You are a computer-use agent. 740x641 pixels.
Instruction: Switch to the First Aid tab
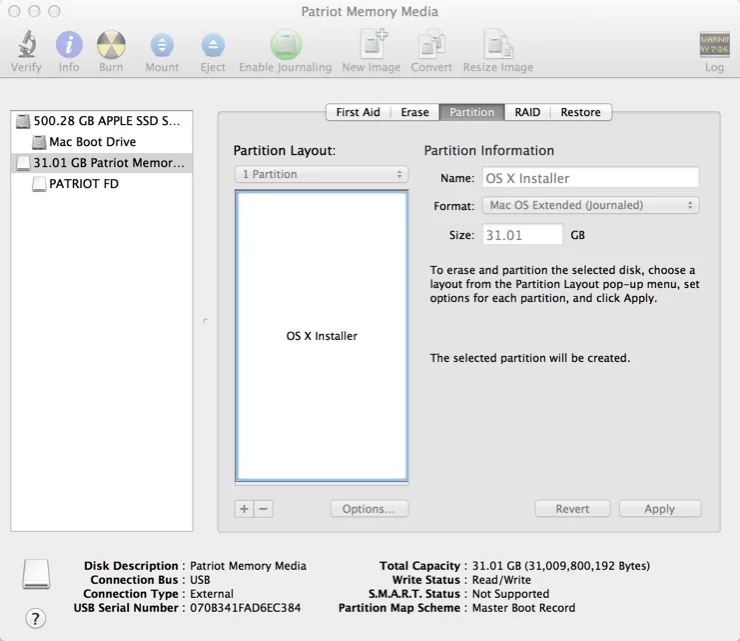click(x=358, y=112)
